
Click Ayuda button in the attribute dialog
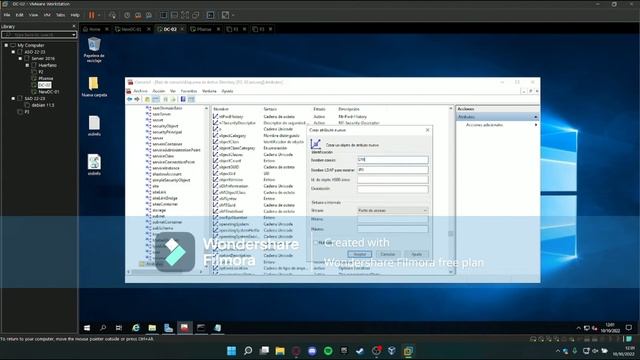coord(416,254)
